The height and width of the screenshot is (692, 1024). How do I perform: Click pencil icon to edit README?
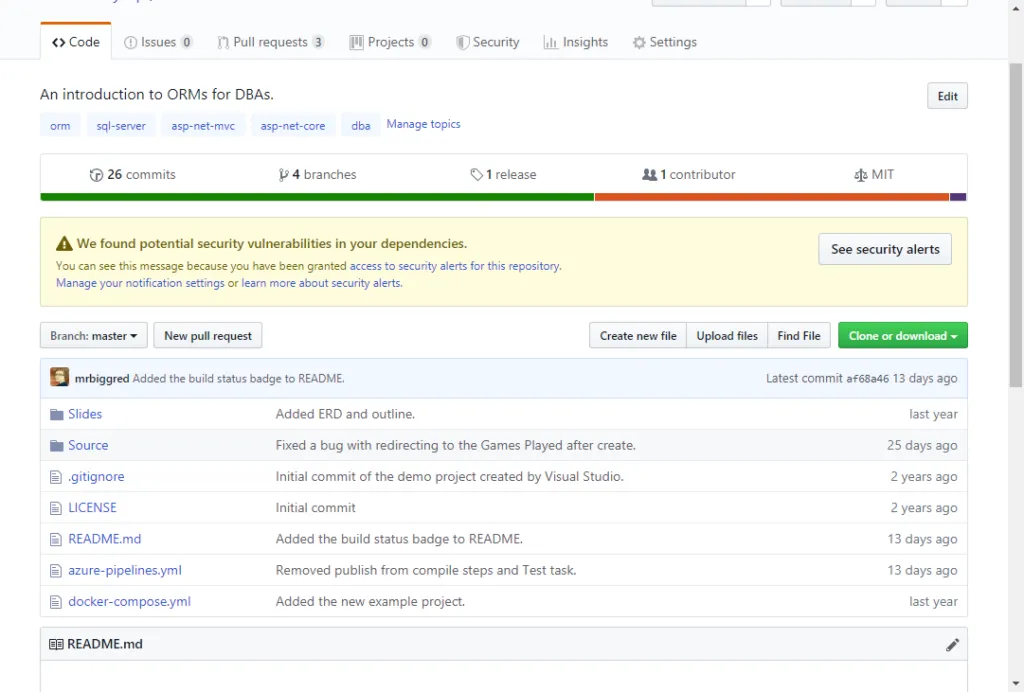(952, 645)
